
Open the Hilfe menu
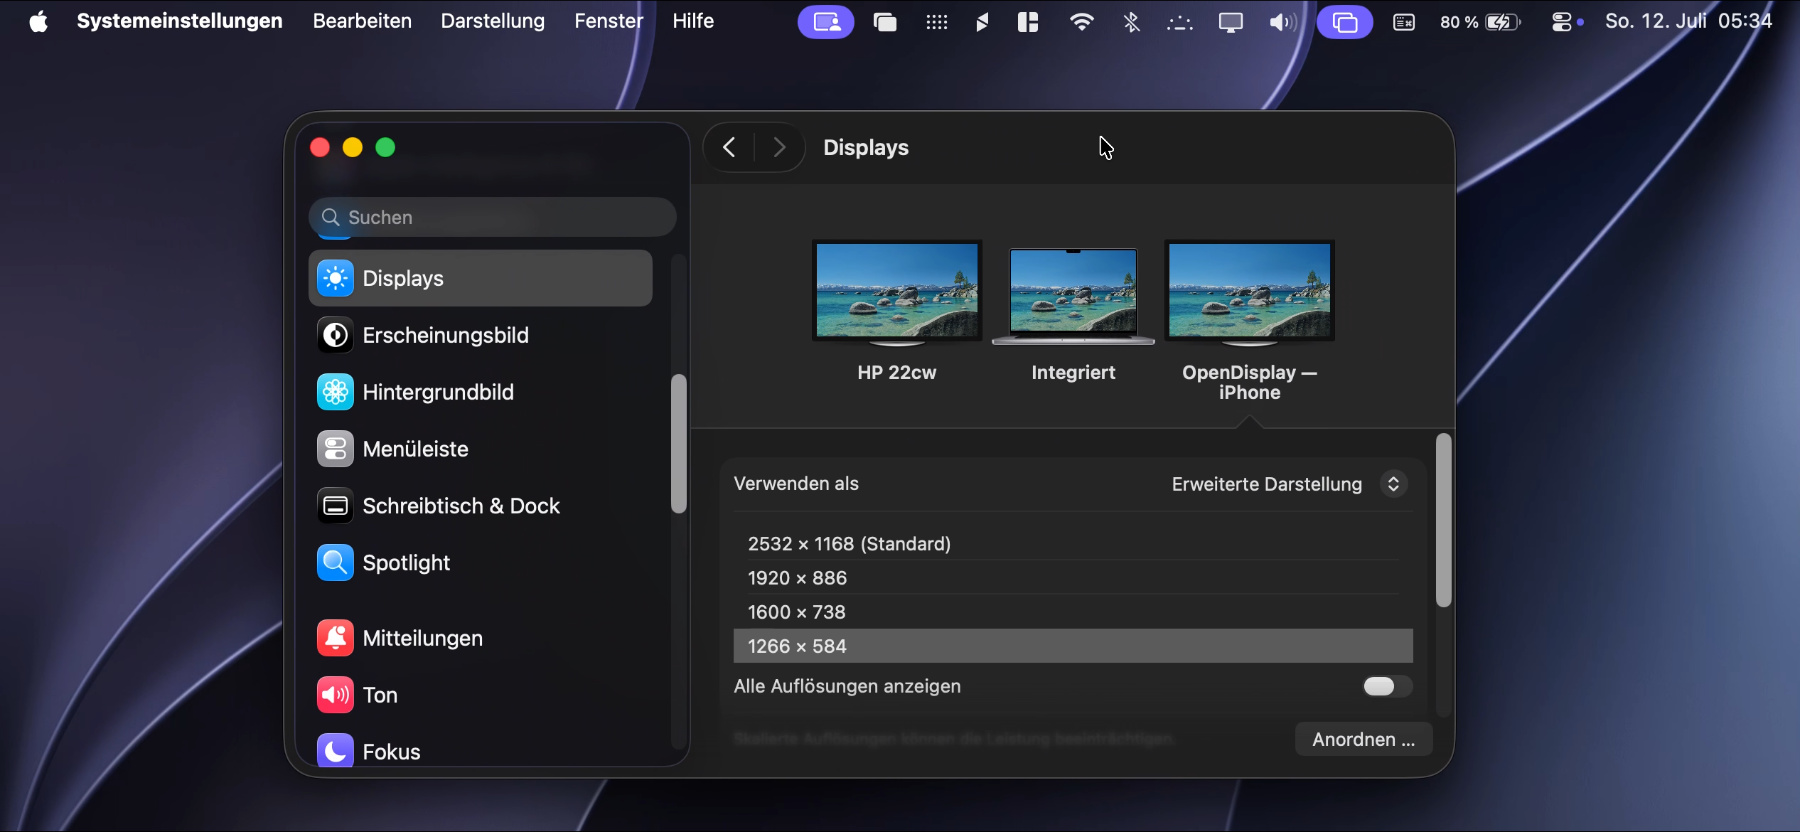[x=693, y=21]
